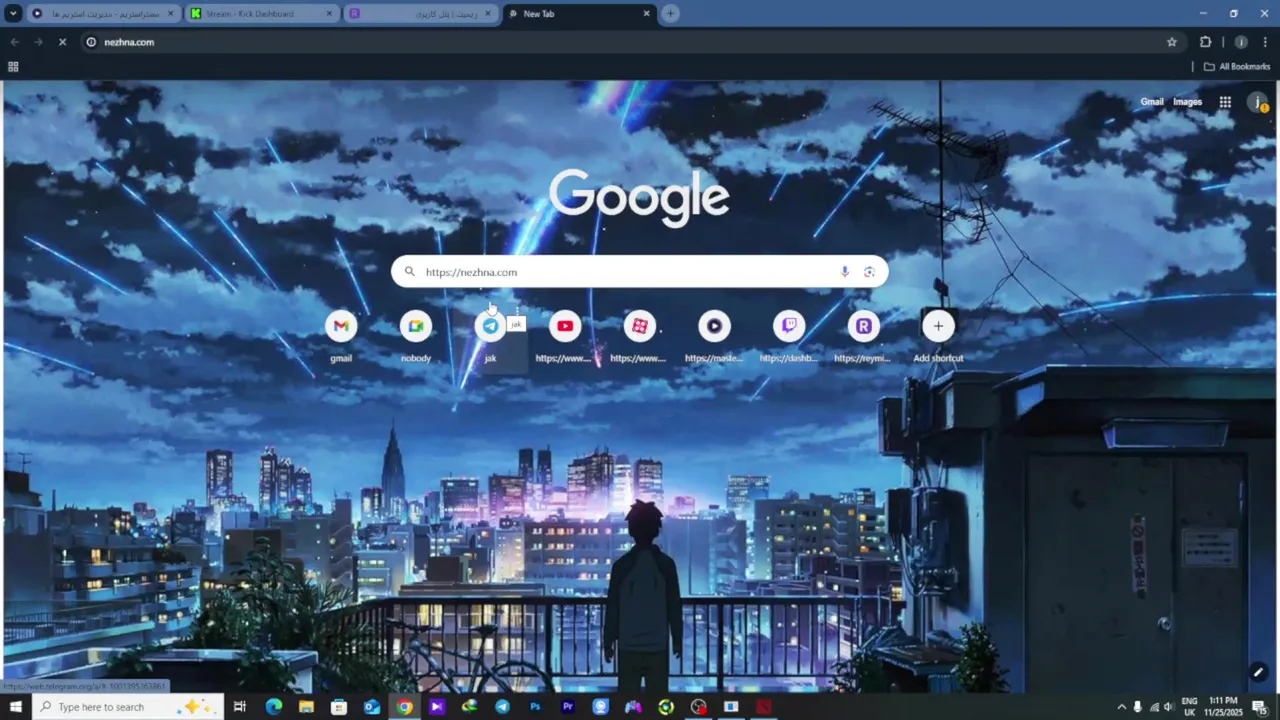Open the apps grid in bookmarks bar

click(x=13, y=67)
